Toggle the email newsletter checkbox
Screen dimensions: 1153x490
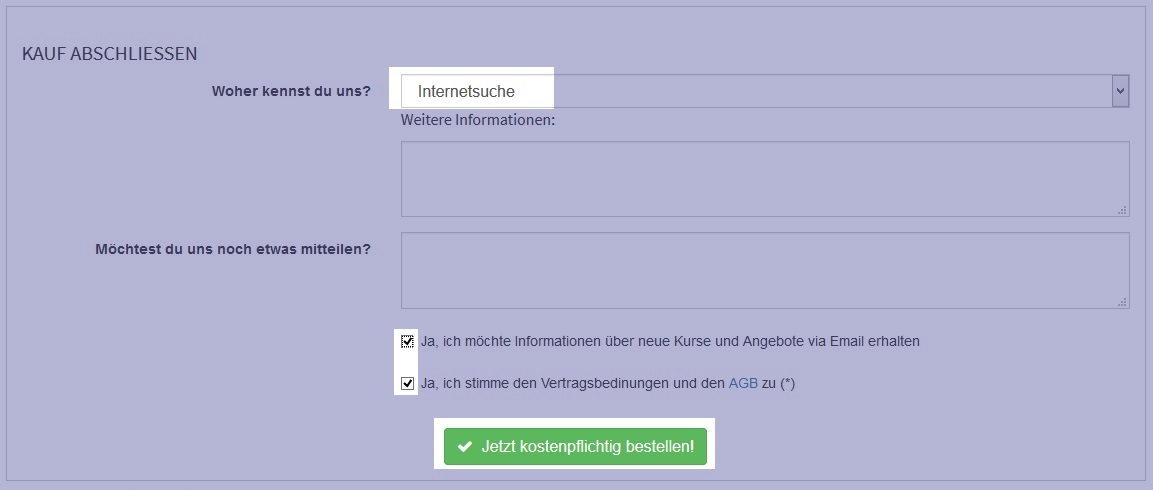[407, 341]
